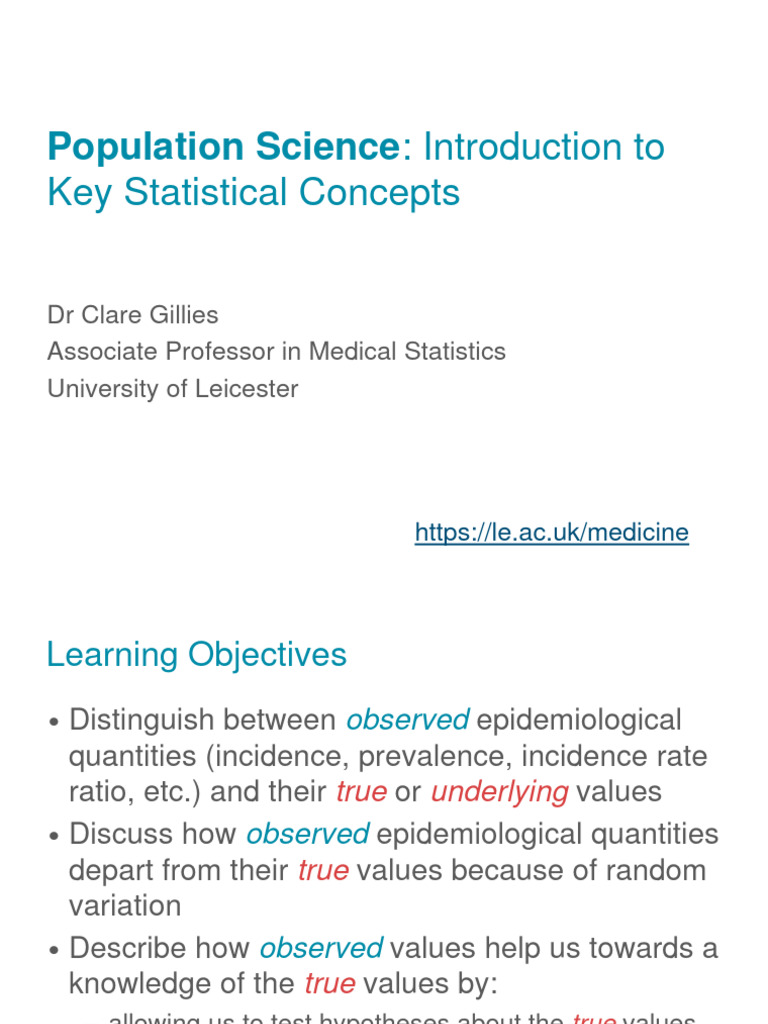The image size is (768, 1024).
Task: Click the word 'Discuss' in second bullet
Action: coord(121,834)
